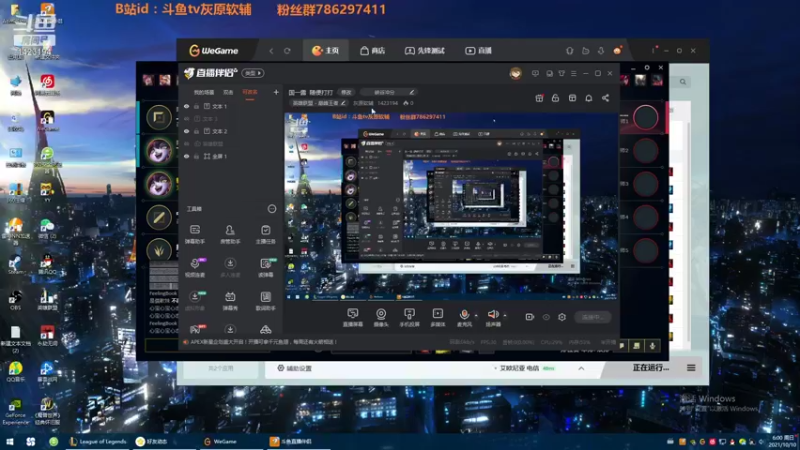The height and width of the screenshot is (450, 800).
Task: Go back with the WeGame header back arrow
Action: pos(271,51)
